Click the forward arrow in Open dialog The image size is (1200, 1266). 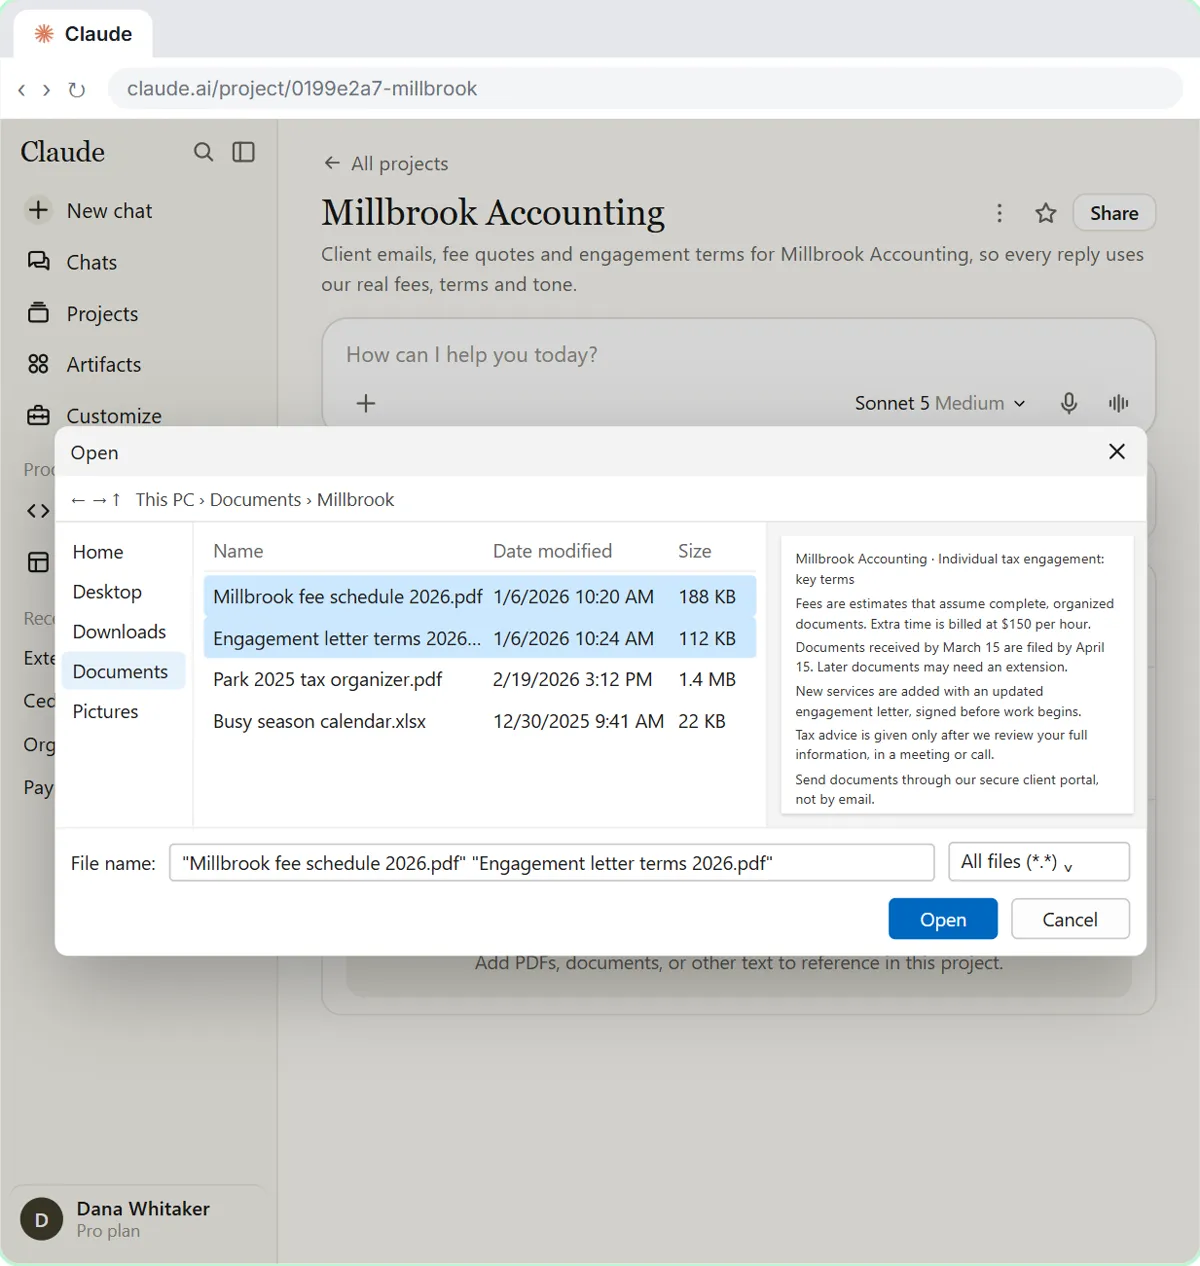[99, 500]
